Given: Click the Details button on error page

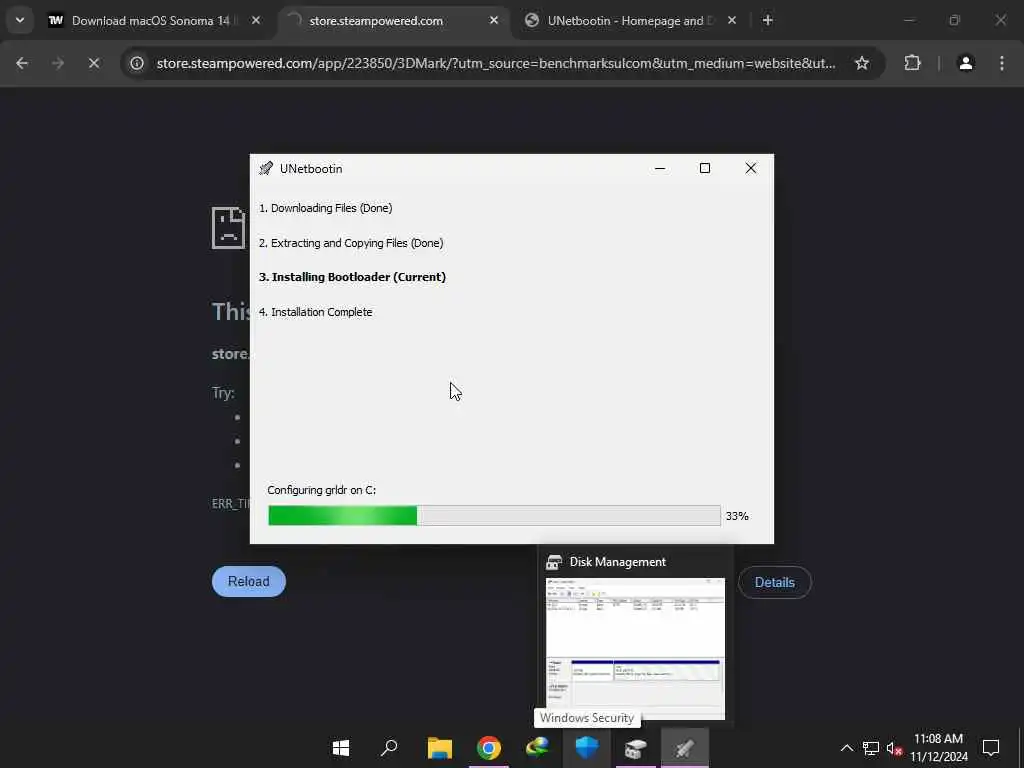Looking at the screenshot, I should [x=775, y=582].
